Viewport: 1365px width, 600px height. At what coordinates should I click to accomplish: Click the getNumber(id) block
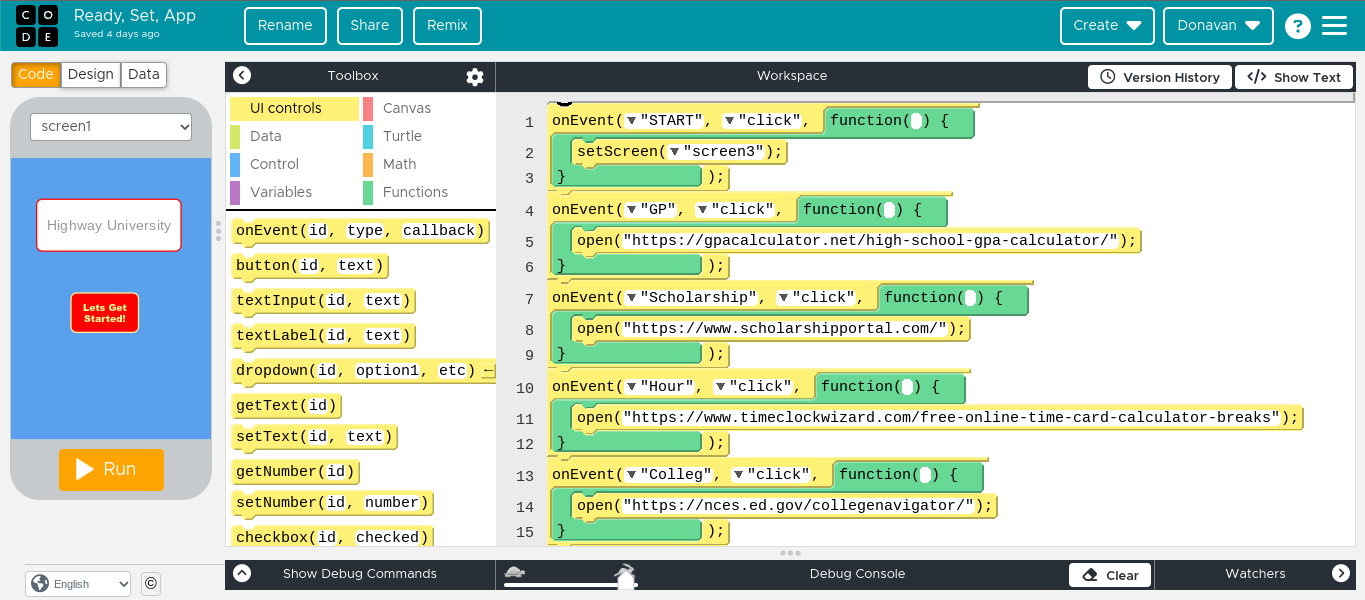pos(295,472)
